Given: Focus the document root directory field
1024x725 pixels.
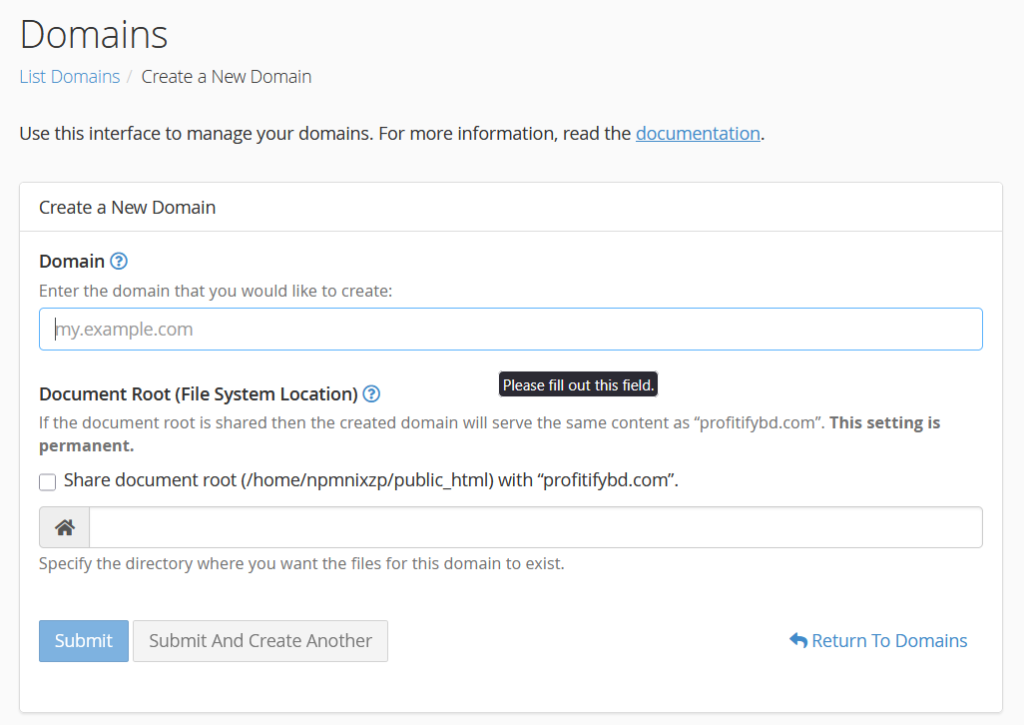Looking at the screenshot, I should 536,527.
